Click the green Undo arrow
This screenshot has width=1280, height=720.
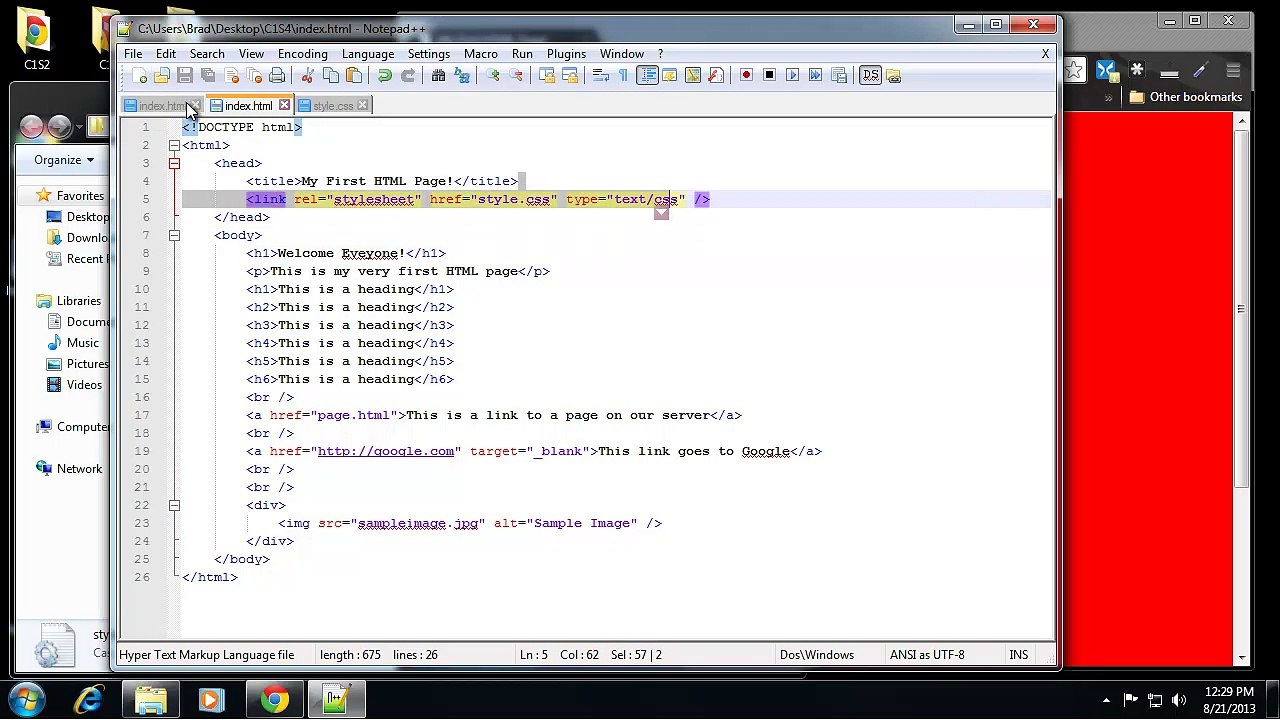385,76
